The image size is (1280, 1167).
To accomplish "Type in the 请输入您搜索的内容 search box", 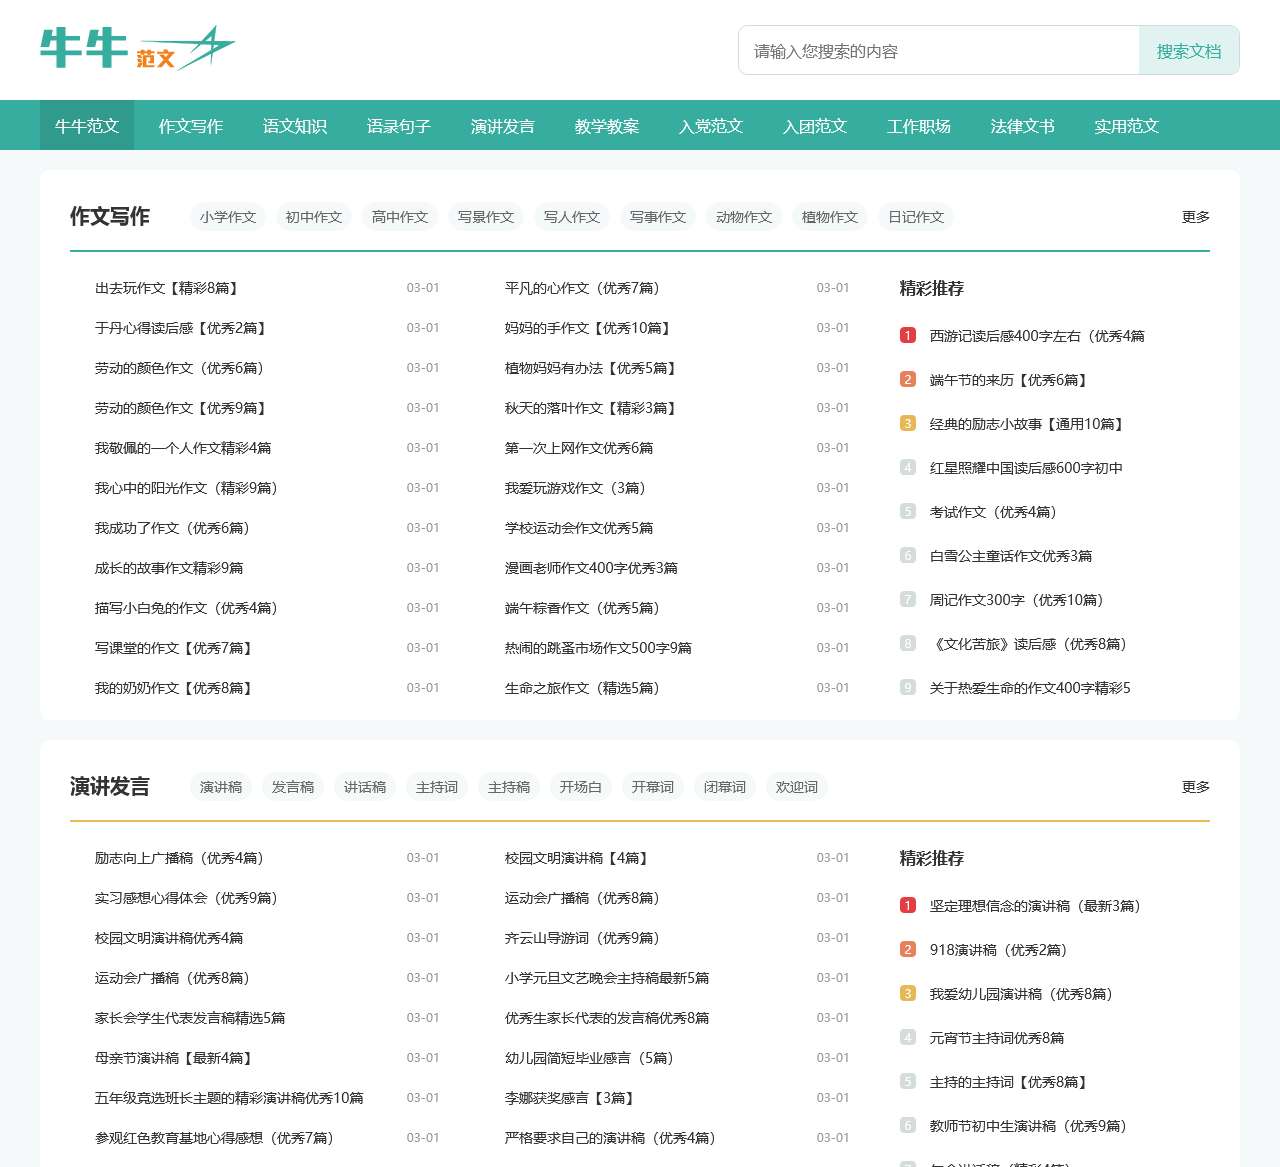I will click(x=938, y=51).
